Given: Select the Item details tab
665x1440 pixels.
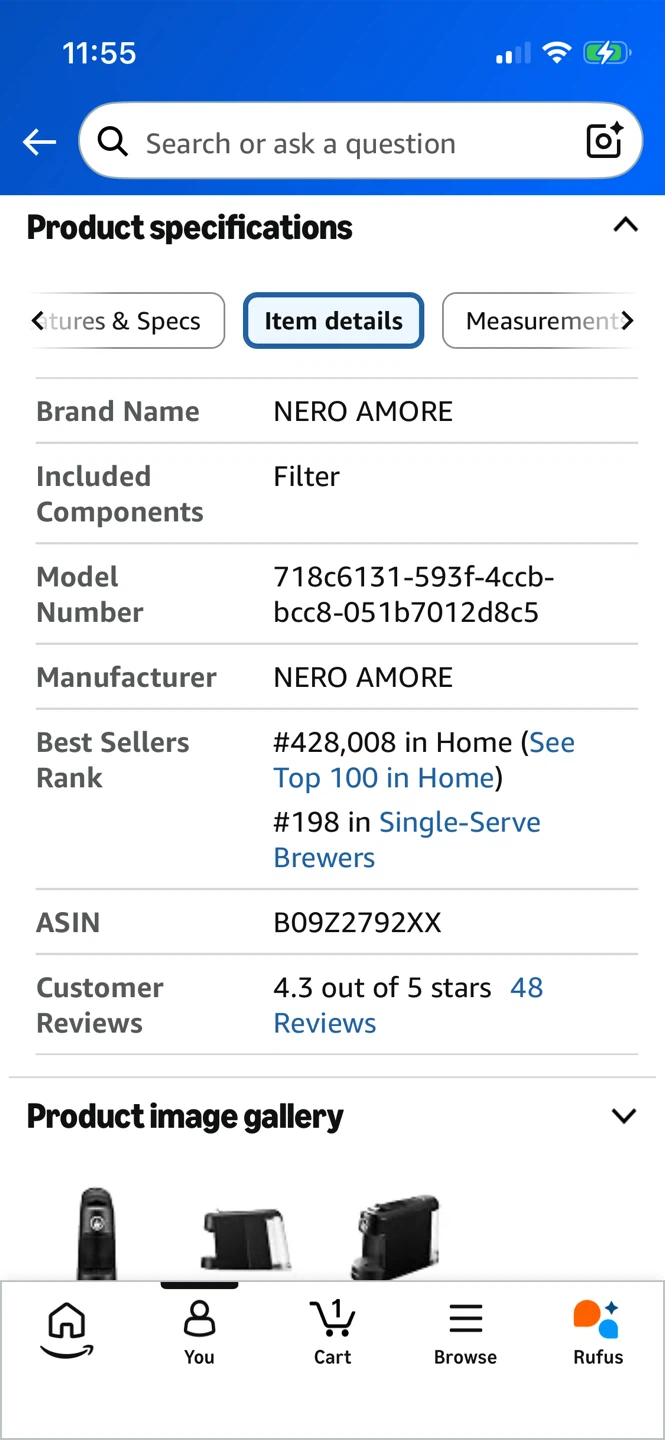Looking at the screenshot, I should pos(333,321).
